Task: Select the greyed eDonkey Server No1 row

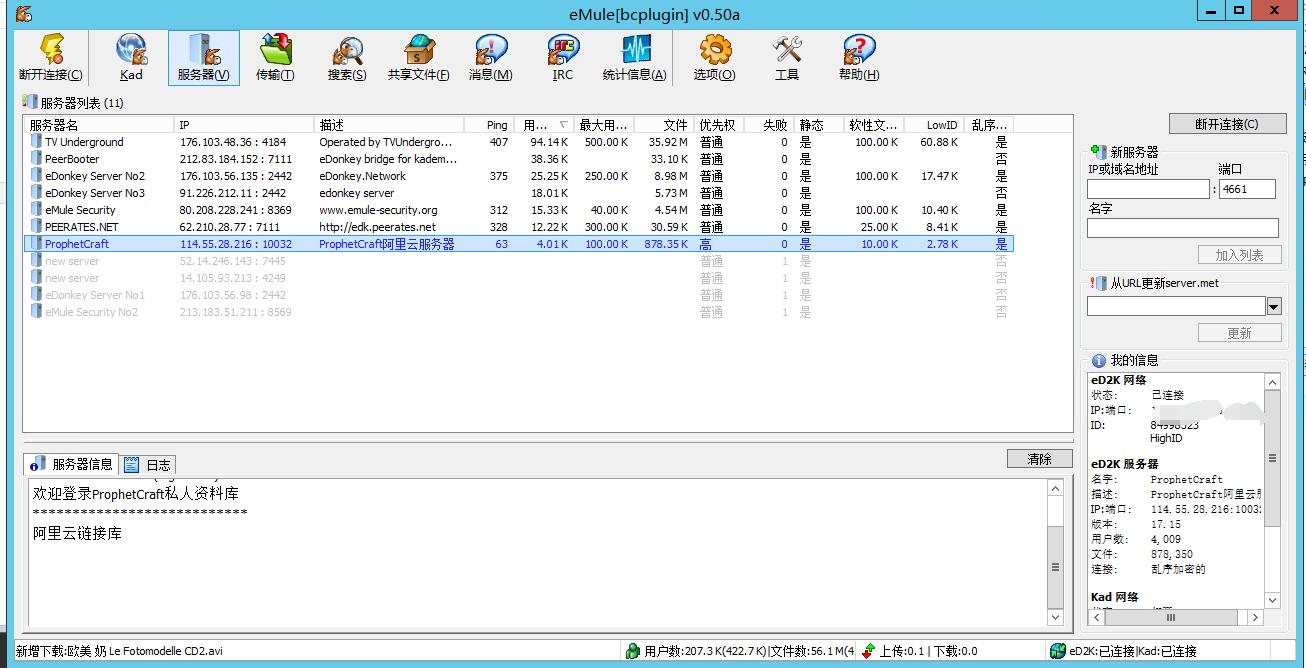Action: click(518, 295)
